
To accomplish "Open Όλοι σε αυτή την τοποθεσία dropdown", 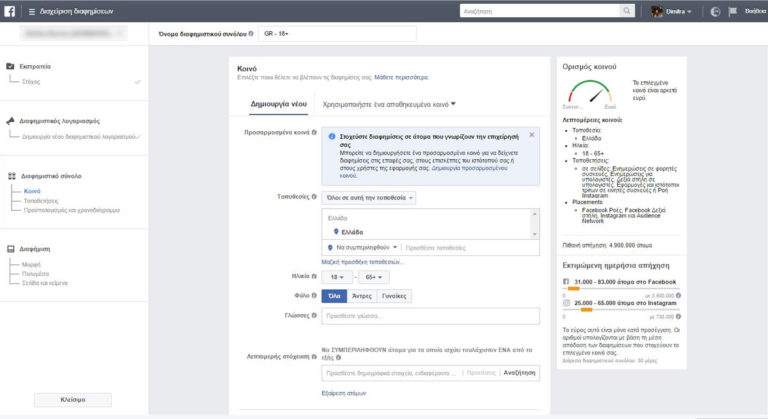I will [x=369, y=198].
